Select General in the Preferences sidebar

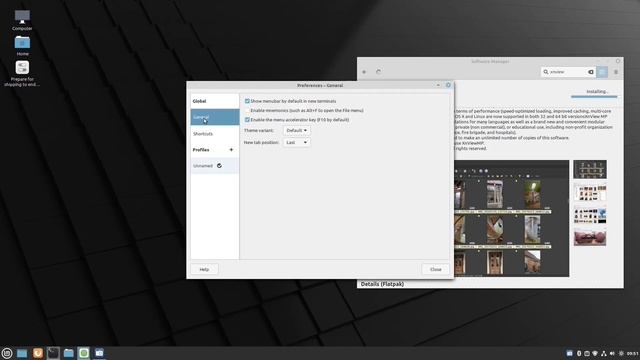point(215,117)
